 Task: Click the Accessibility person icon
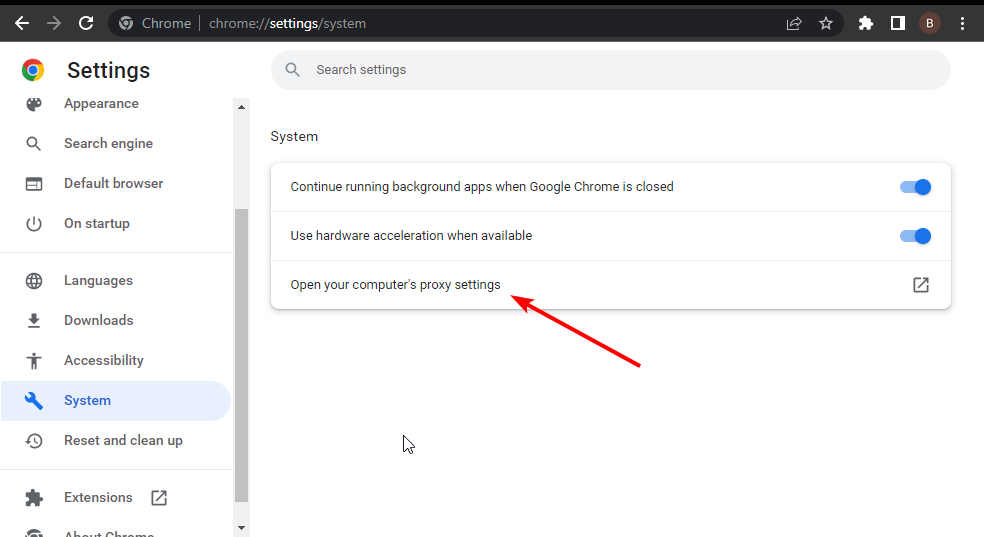pos(34,361)
